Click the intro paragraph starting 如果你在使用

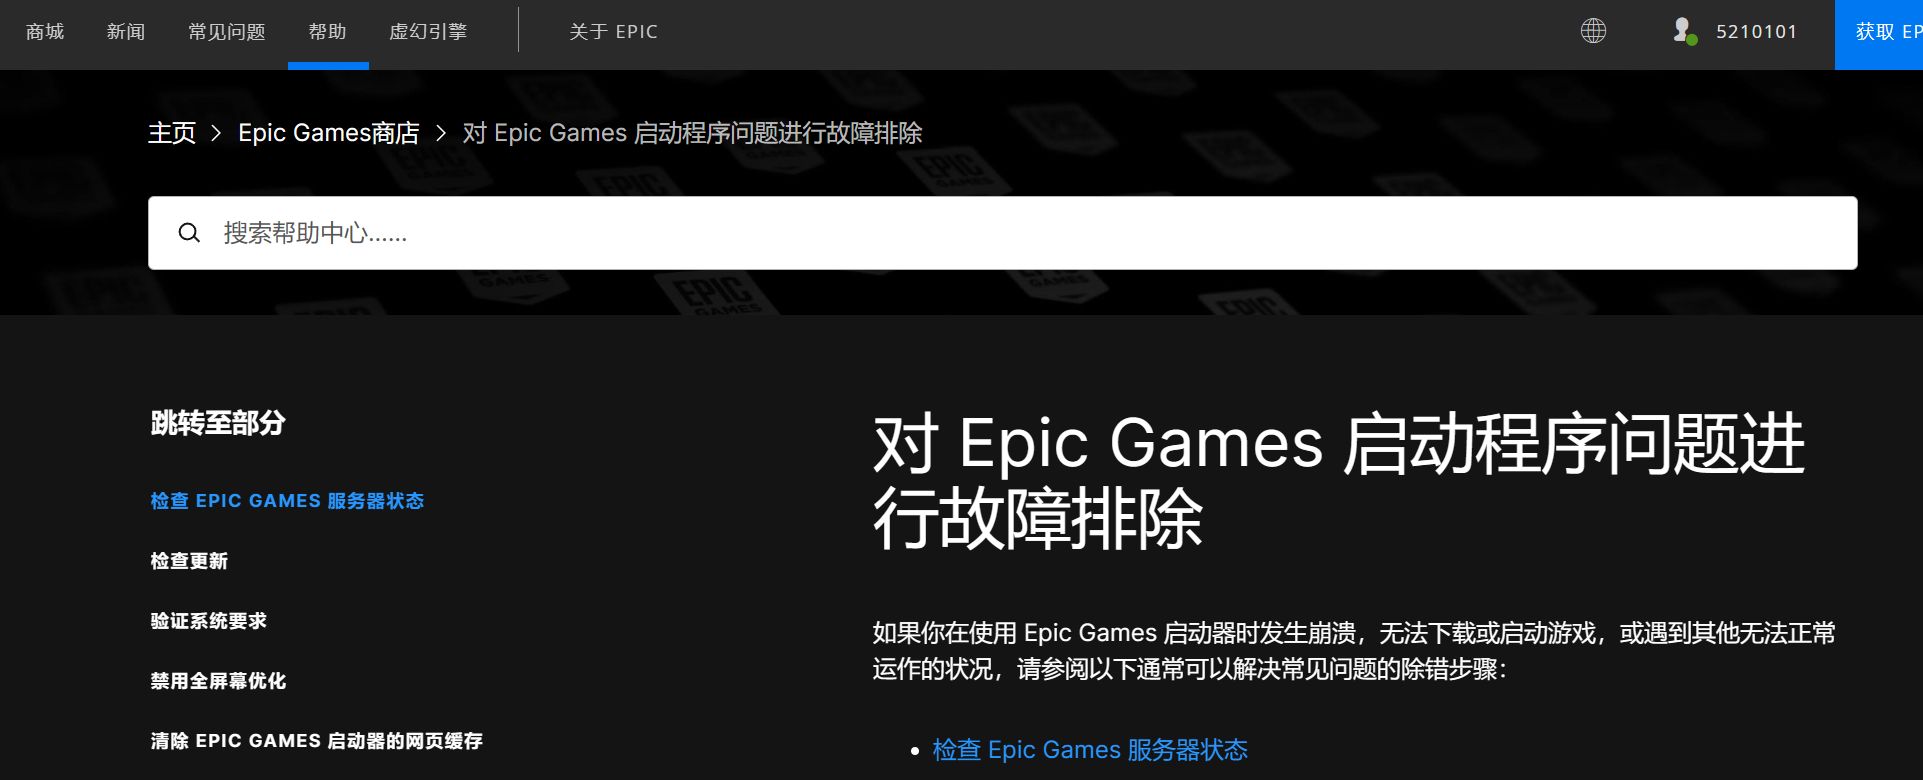1354,651
